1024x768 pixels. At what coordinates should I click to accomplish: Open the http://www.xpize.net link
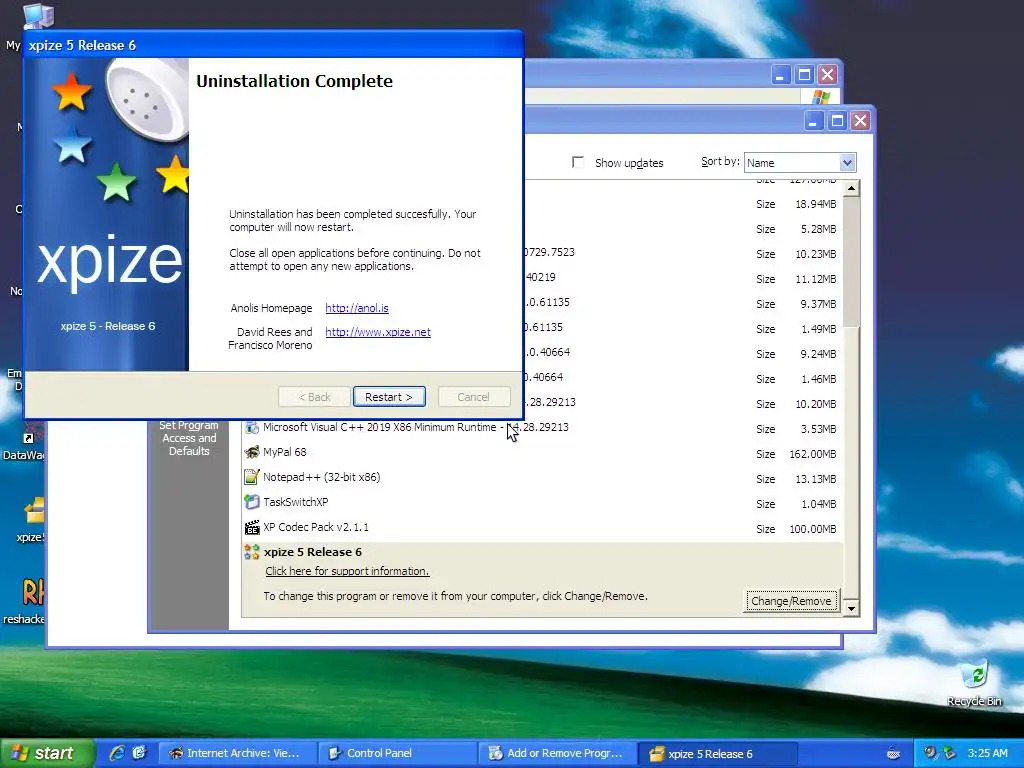378,332
